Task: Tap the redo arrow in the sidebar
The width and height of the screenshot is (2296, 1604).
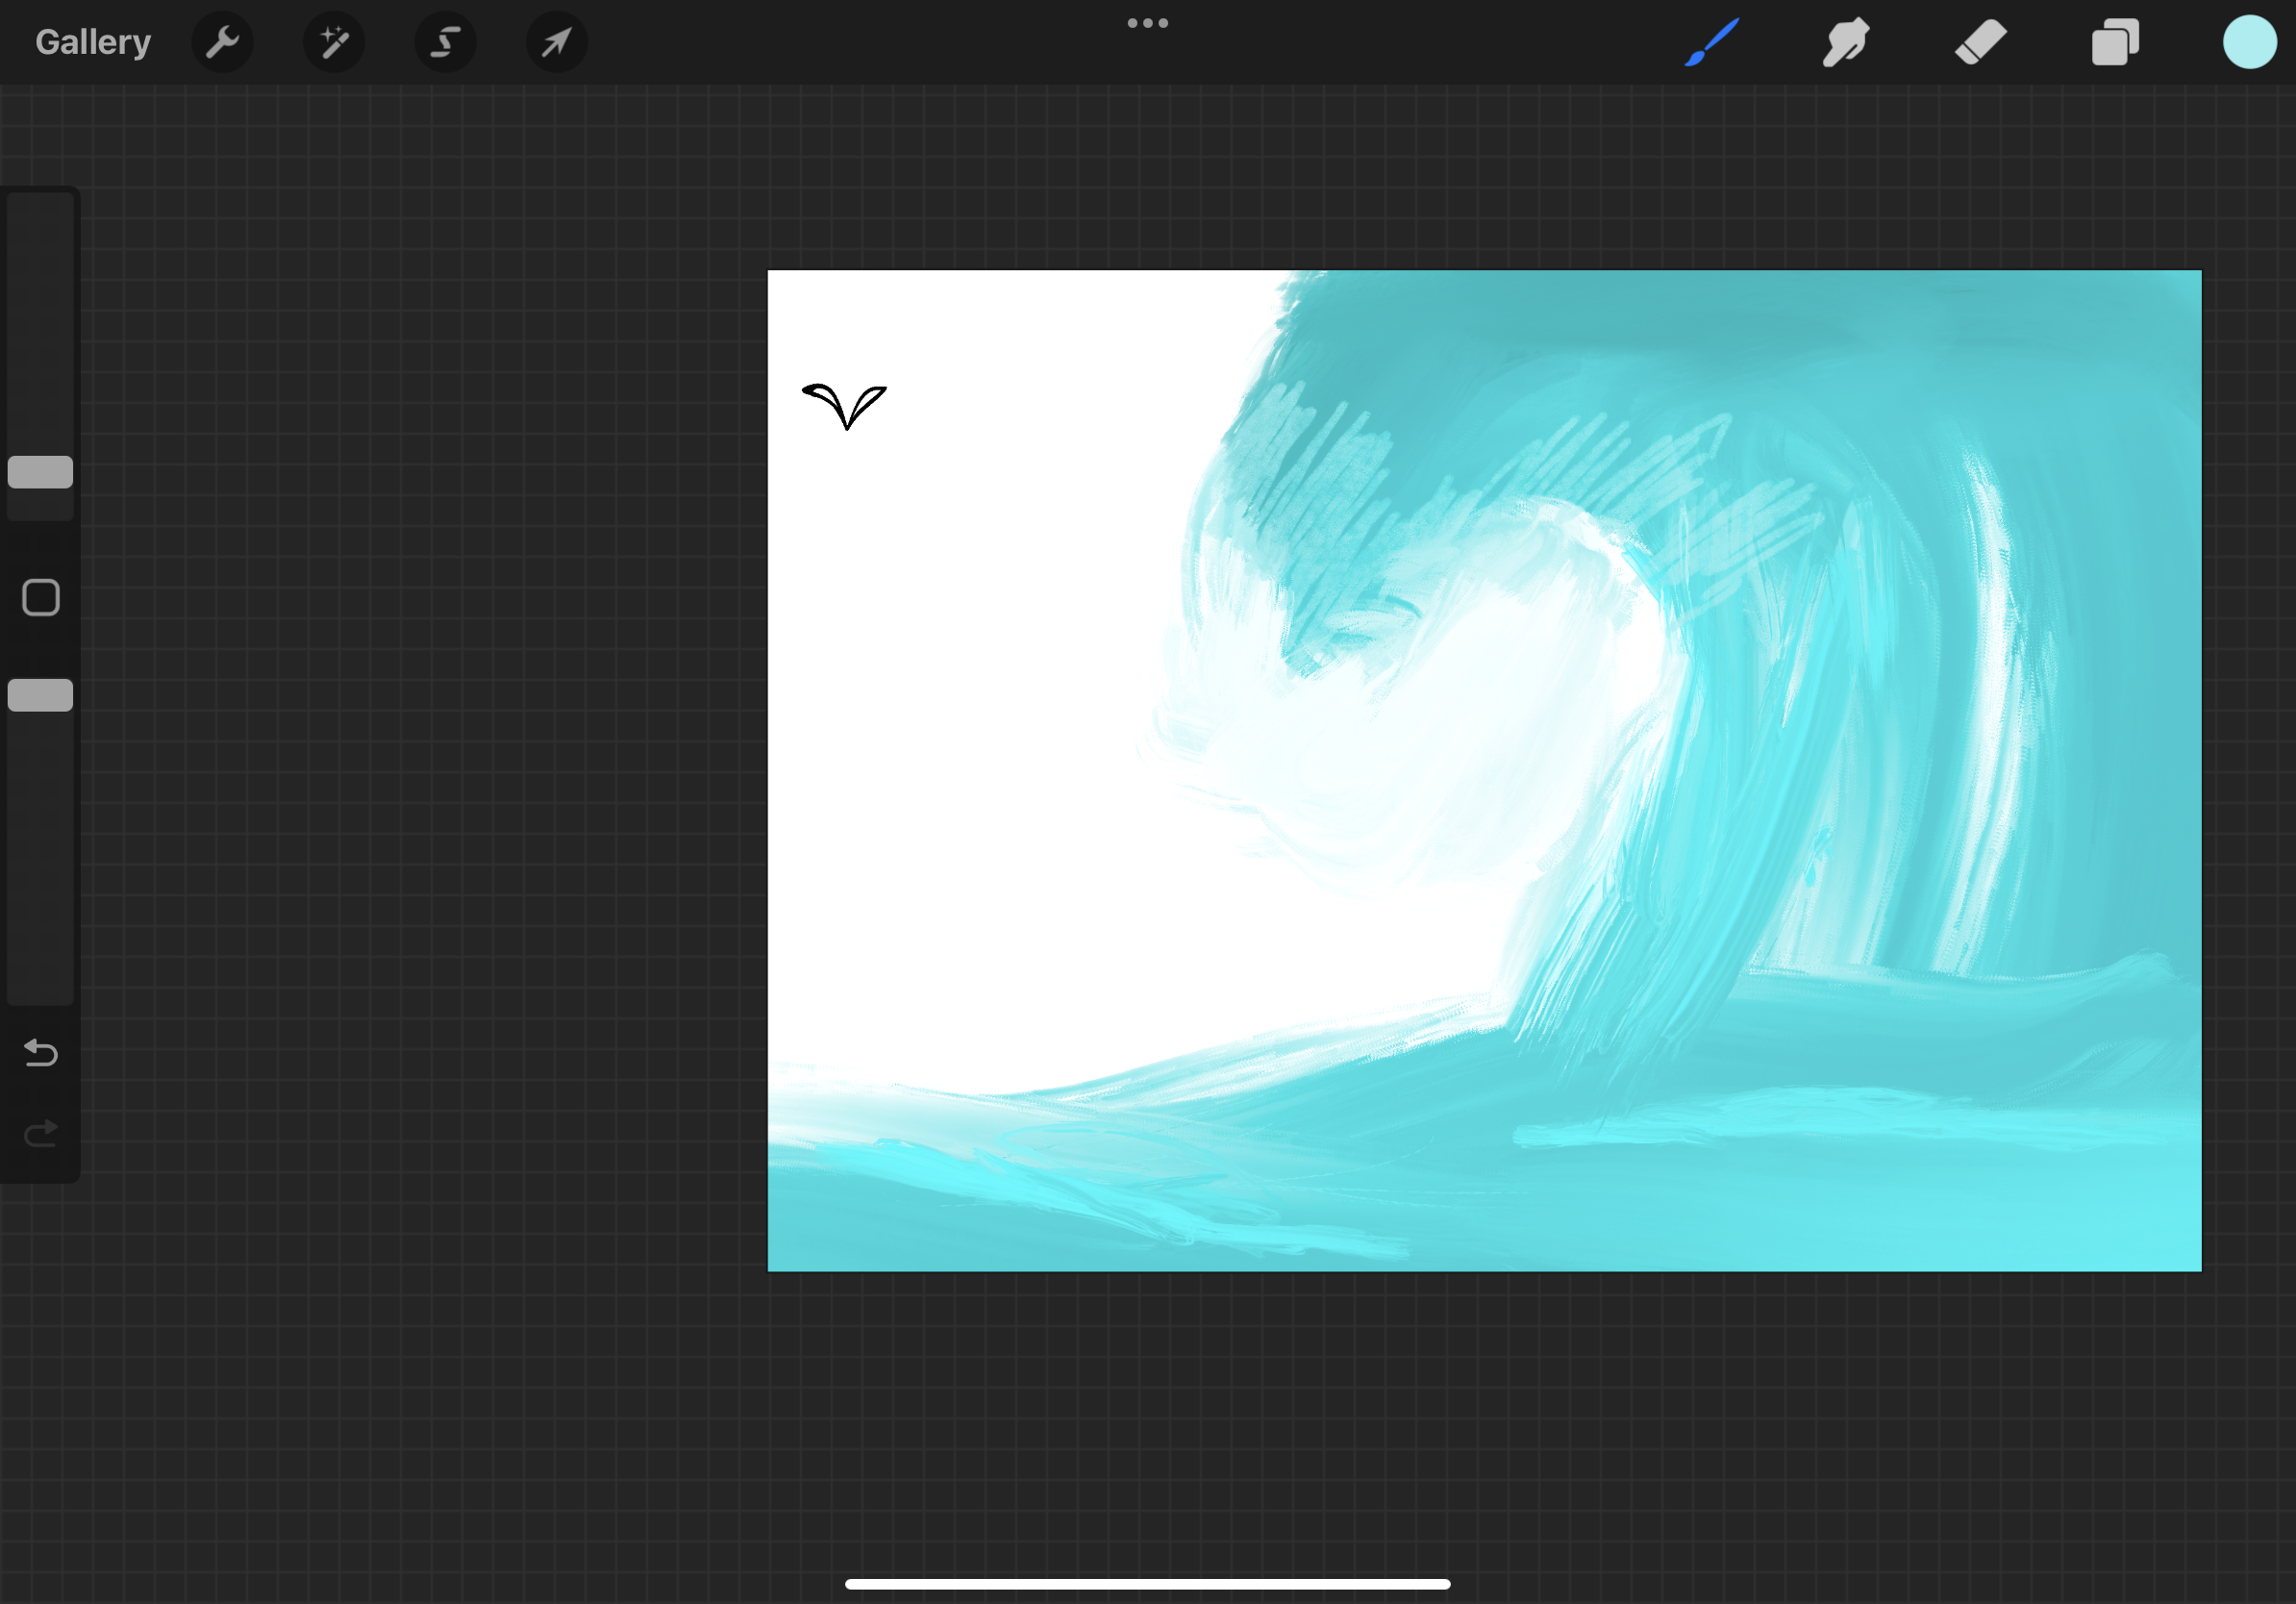Action: click(39, 1133)
